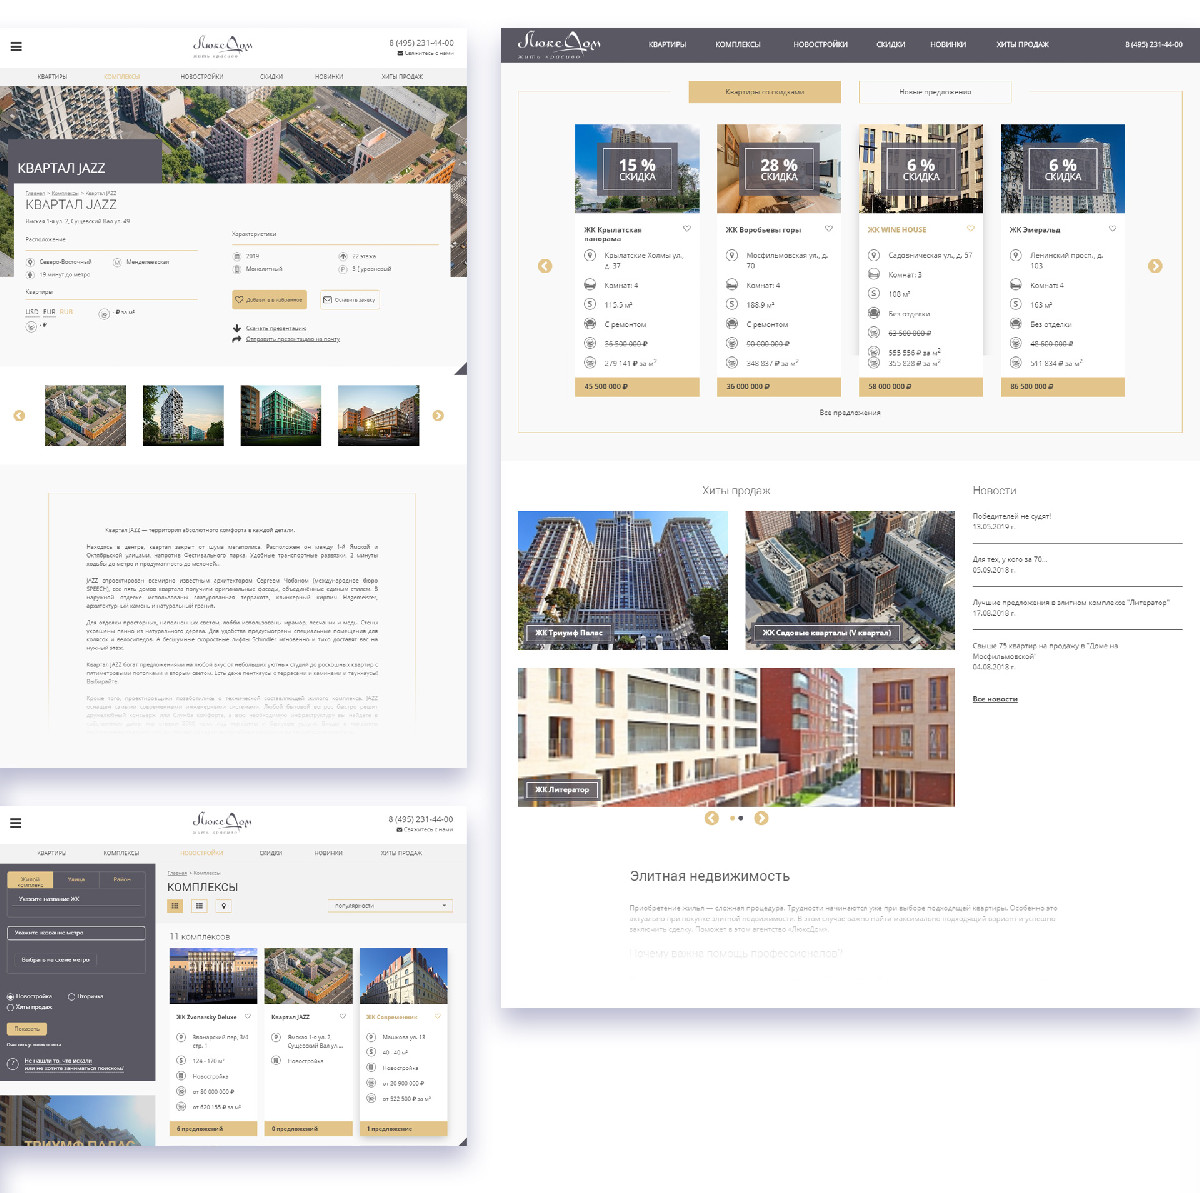The image size is (1200, 1193).
Task: Open СКИДКИ in the dark top navigation
Action: pyautogui.click(x=890, y=45)
